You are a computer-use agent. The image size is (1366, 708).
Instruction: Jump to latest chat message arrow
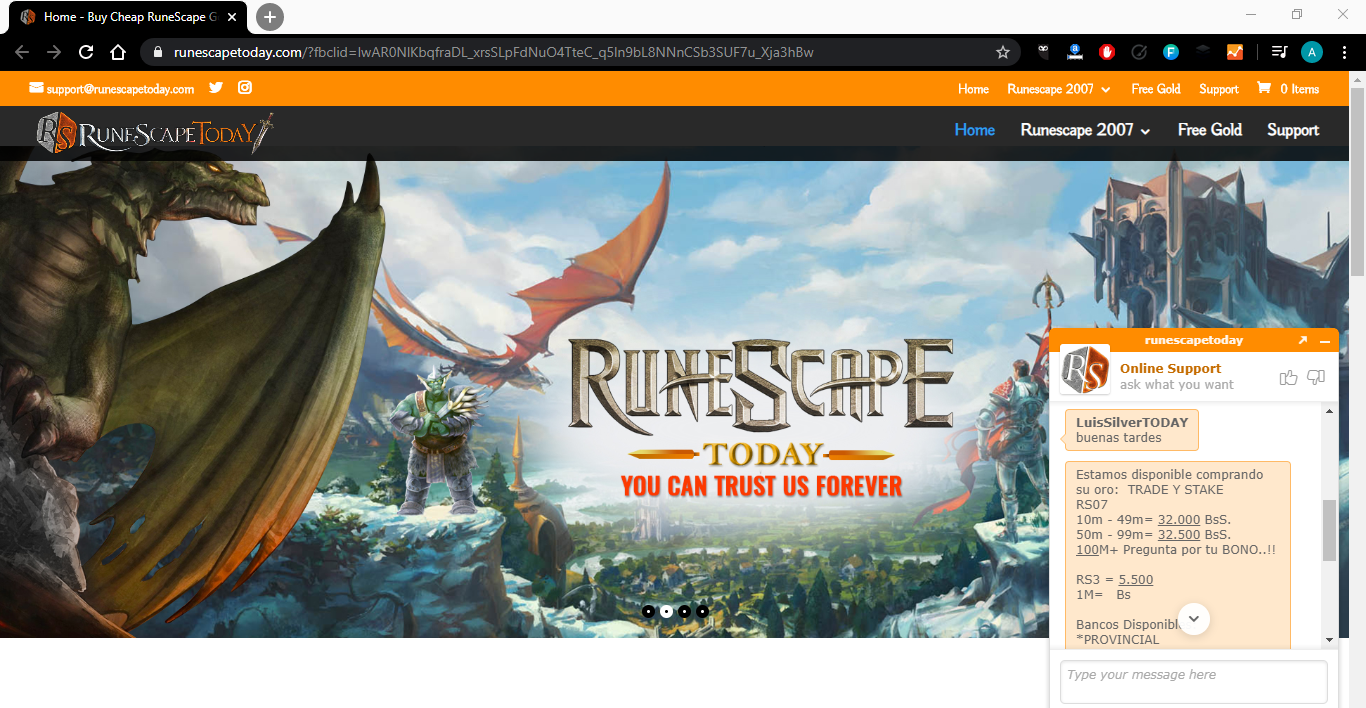[x=1194, y=618]
